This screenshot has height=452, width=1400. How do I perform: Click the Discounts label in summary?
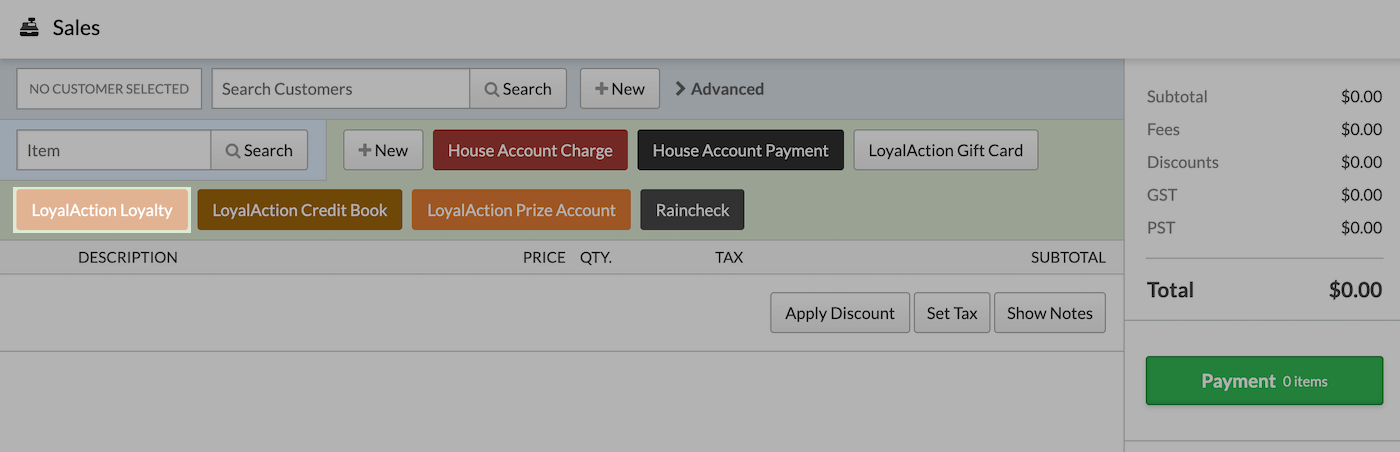coord(1183,162)
